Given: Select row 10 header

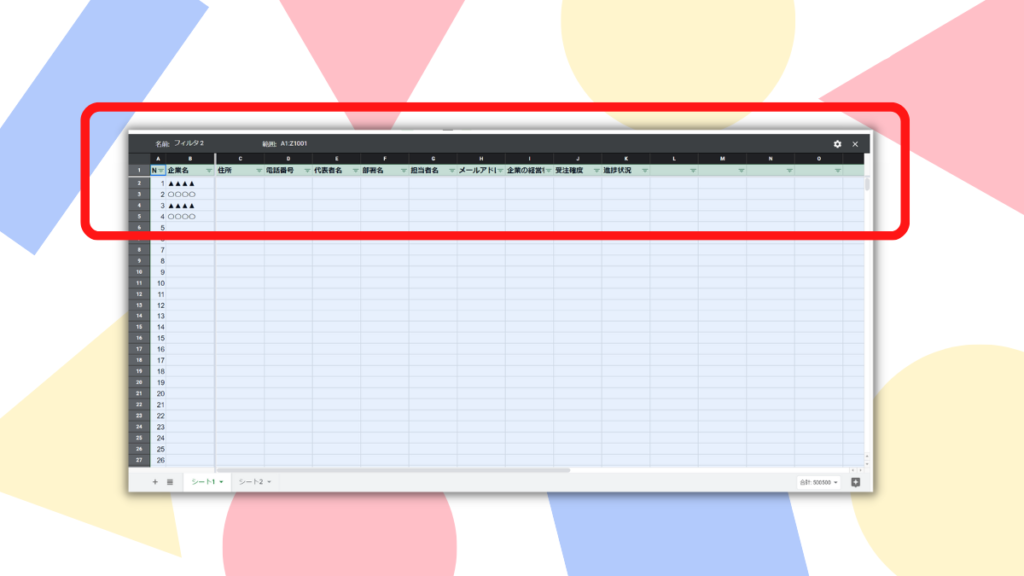Looking at the screenshot, I should [139, 272].
